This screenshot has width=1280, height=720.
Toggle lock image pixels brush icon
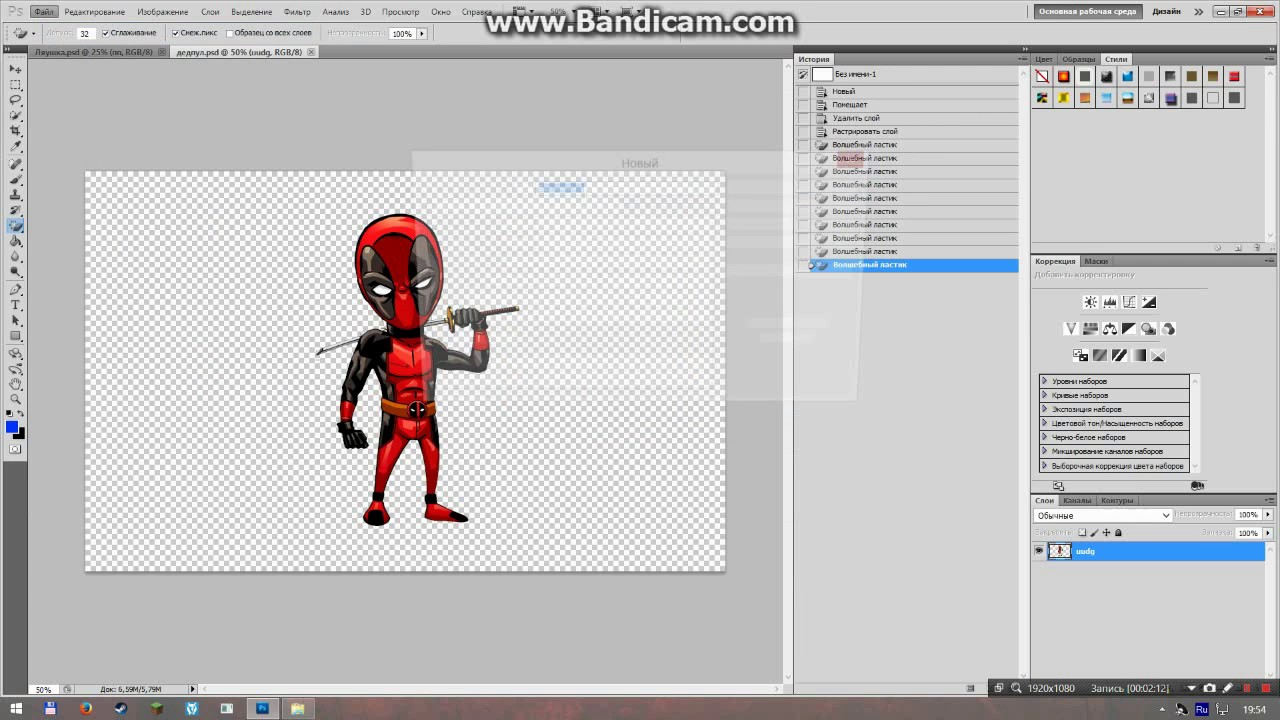coord(1094,533)
